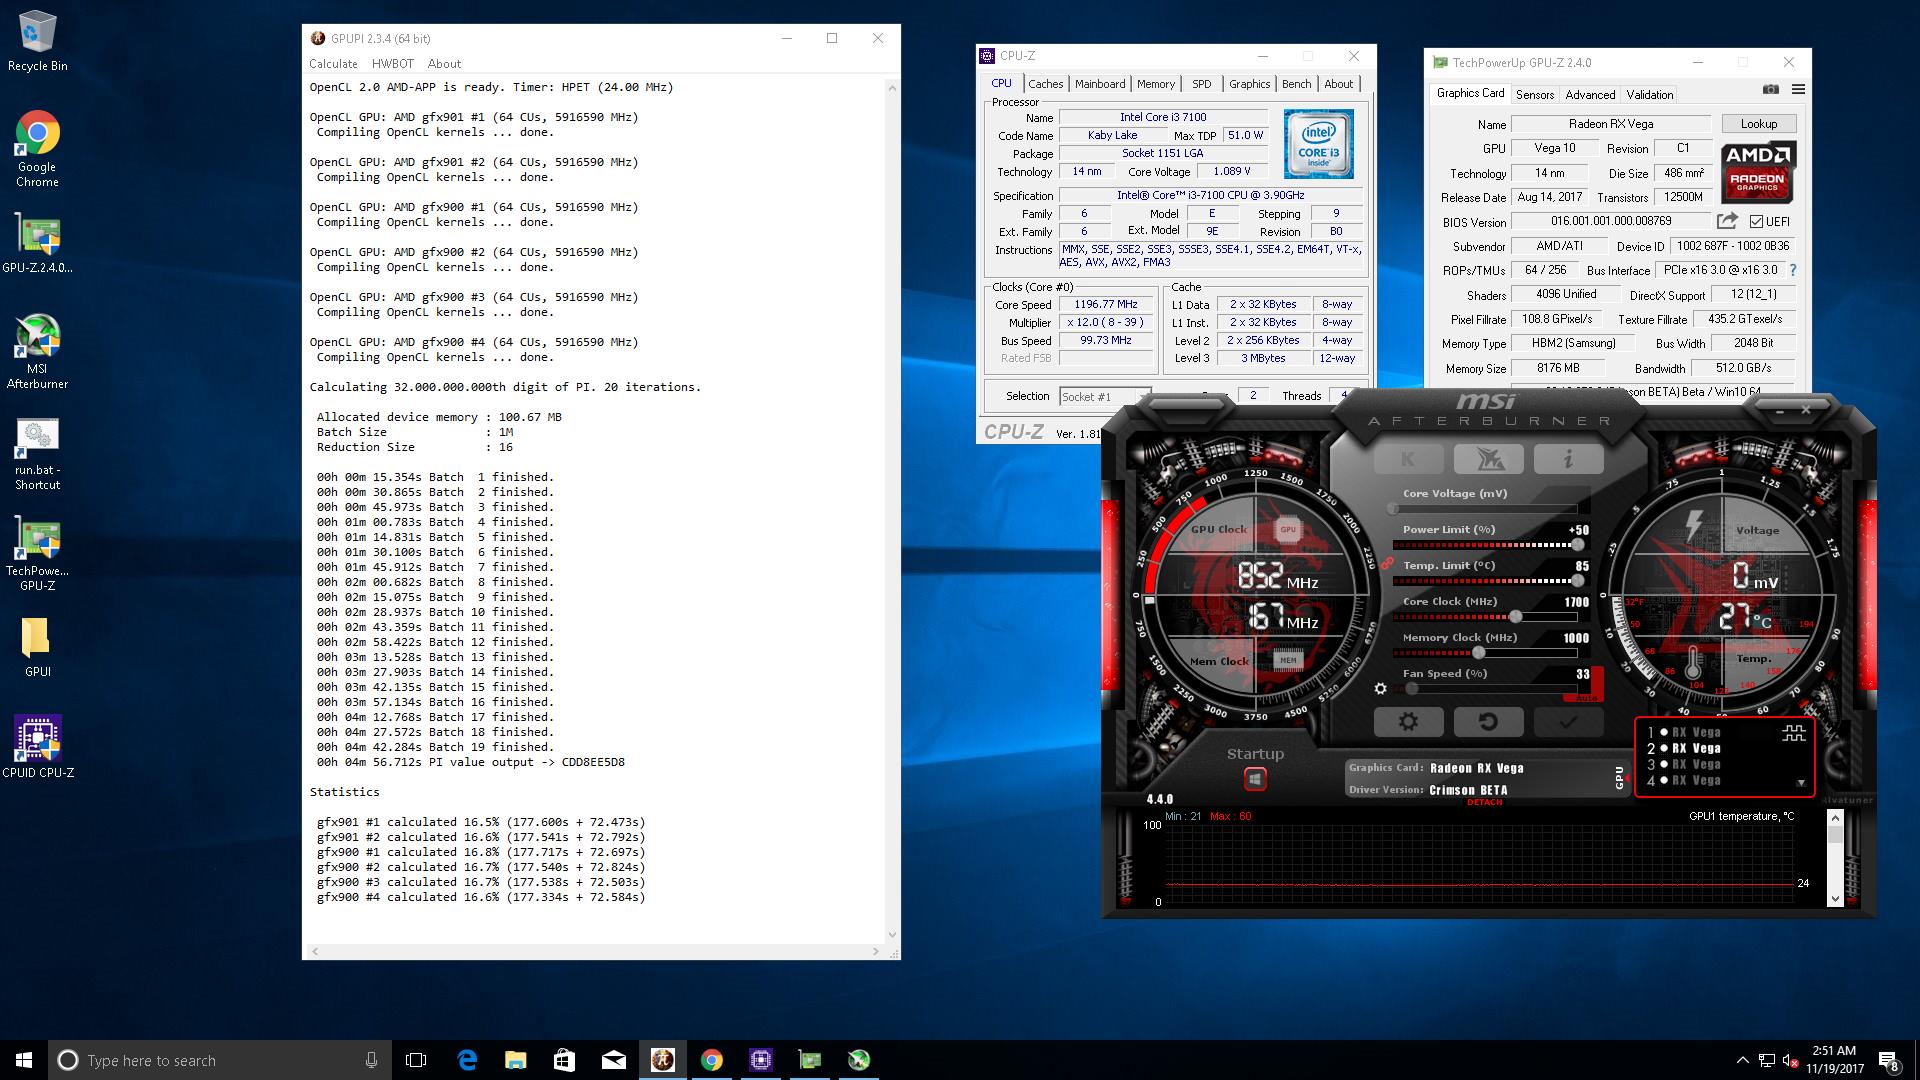1920x1080 pixels.
Task: Click Detach link in Afterburner
Action: tap(1484, 802)
